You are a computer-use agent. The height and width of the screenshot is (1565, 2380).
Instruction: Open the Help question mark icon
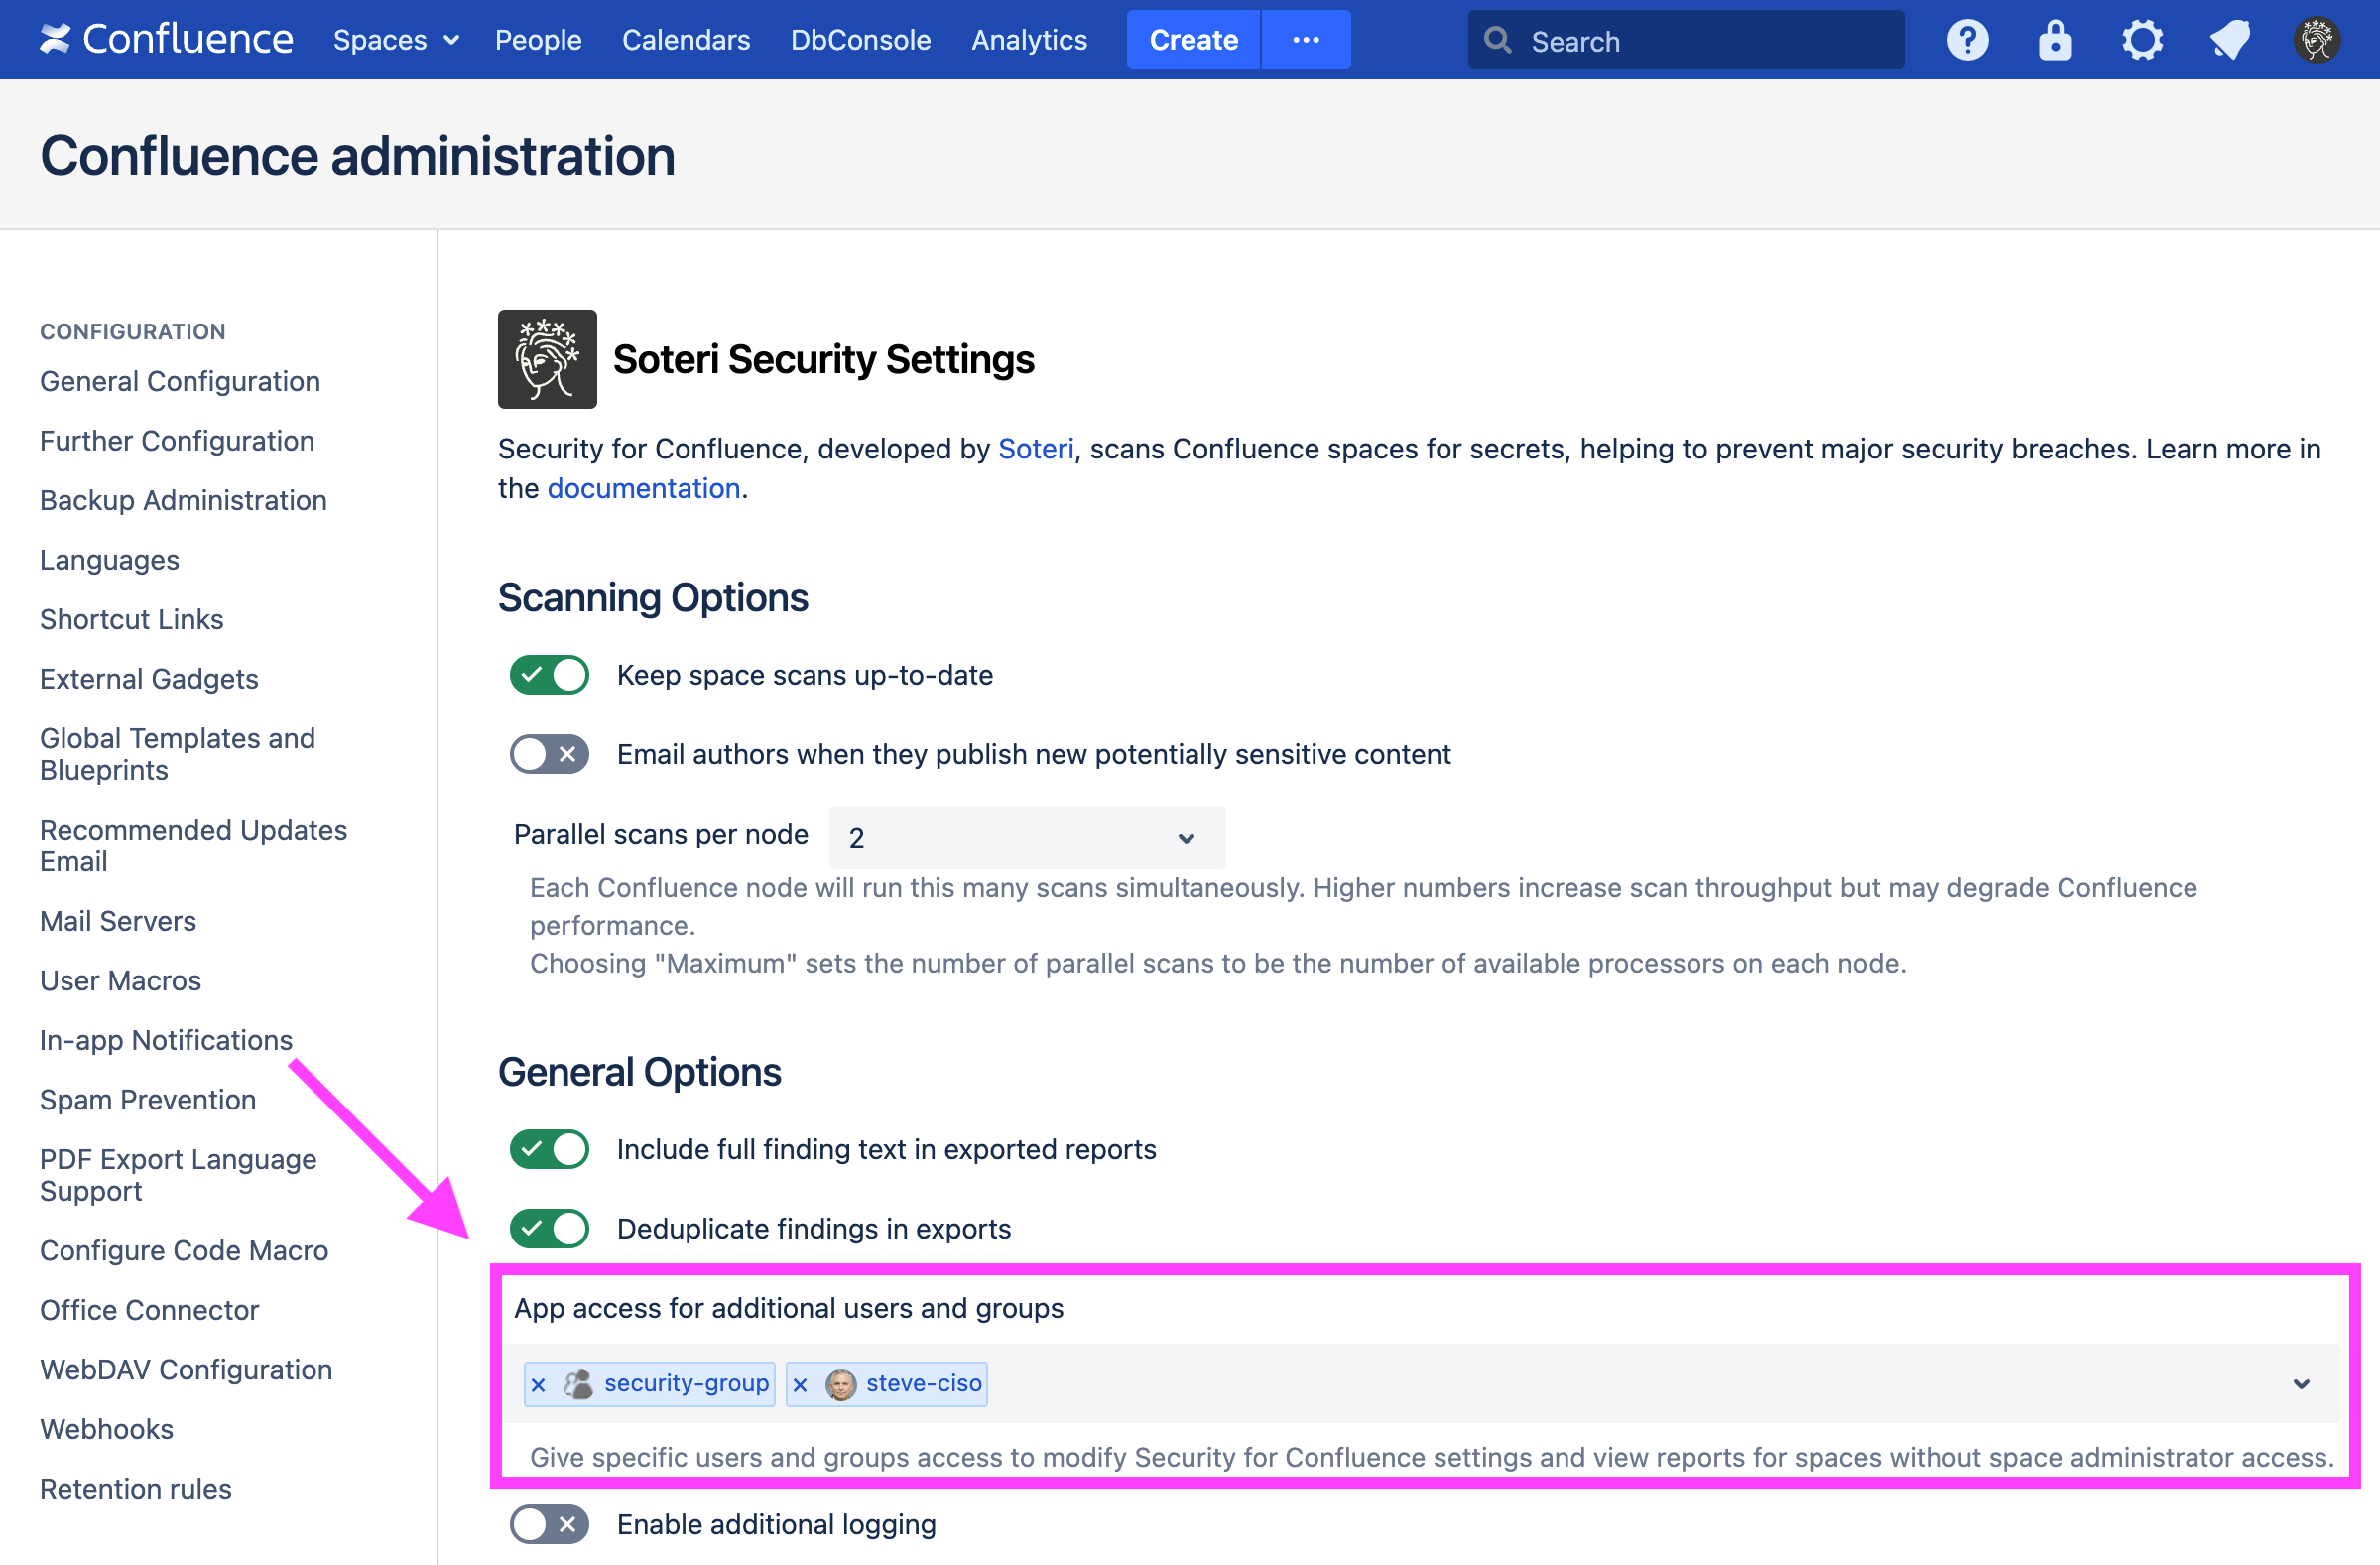[x=1968, y=39]
